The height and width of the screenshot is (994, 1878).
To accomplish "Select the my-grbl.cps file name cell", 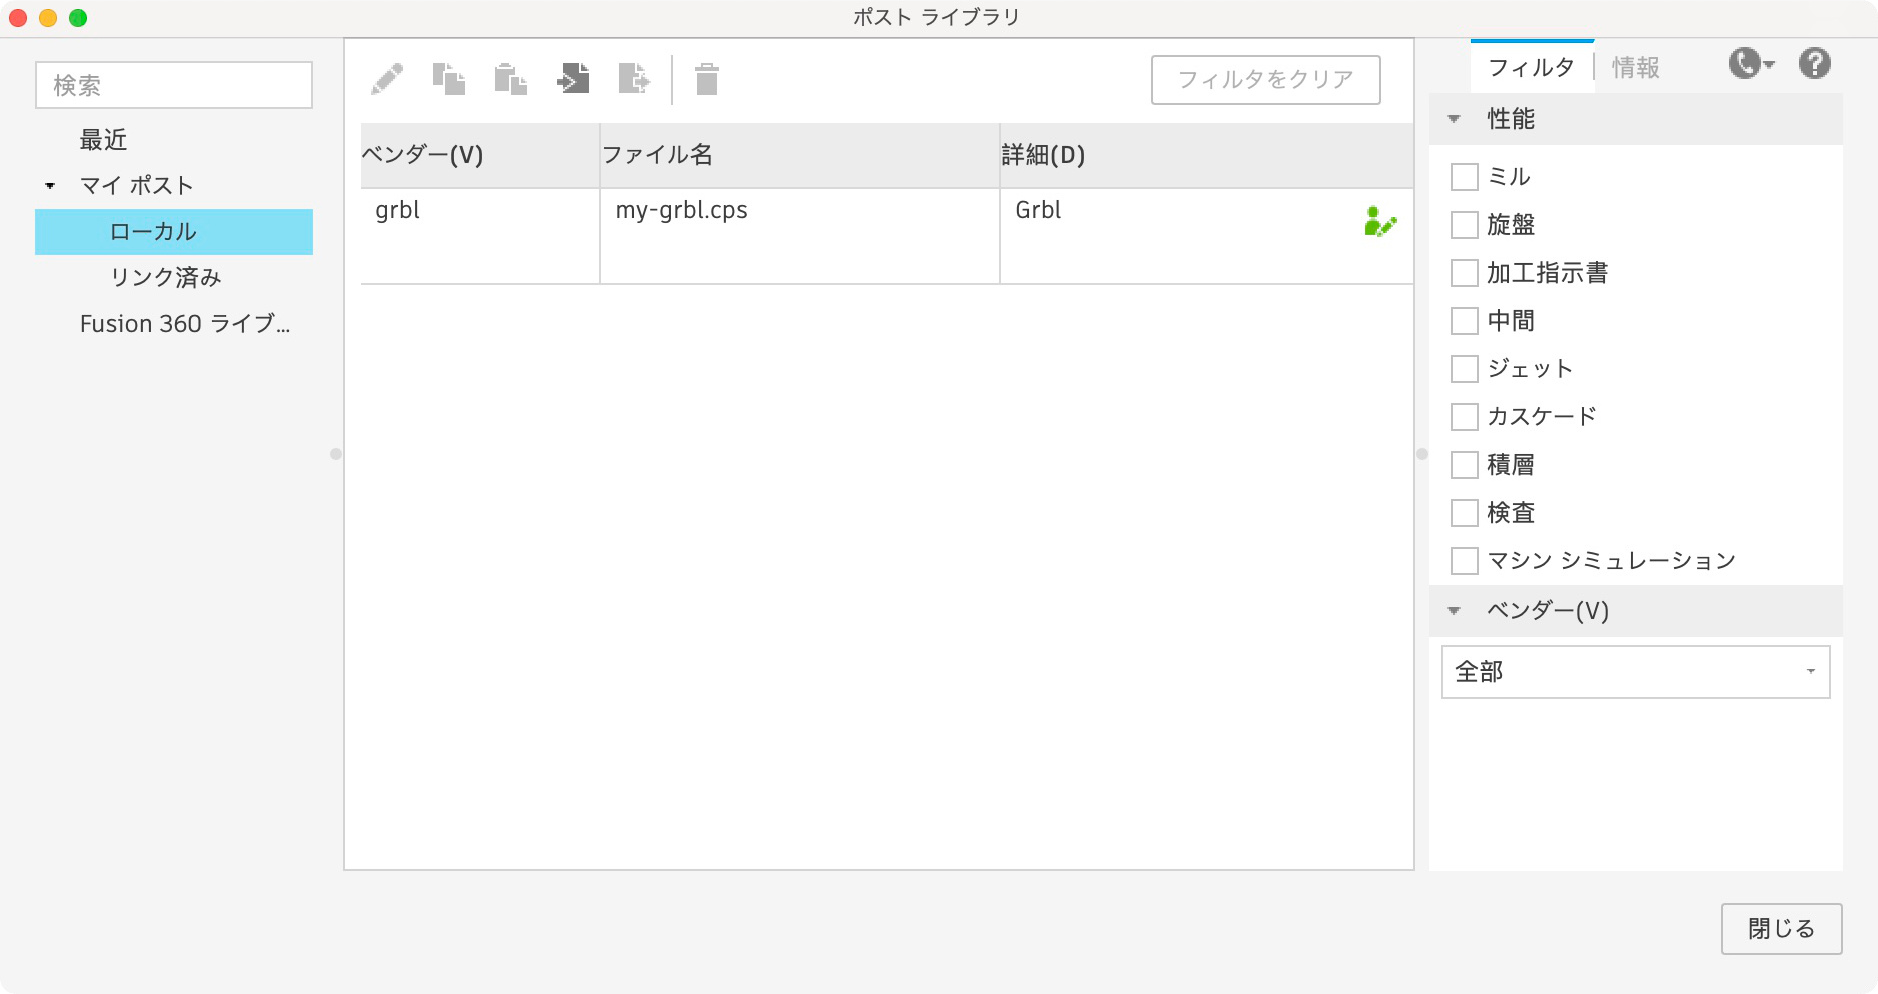I will [800, 236].
